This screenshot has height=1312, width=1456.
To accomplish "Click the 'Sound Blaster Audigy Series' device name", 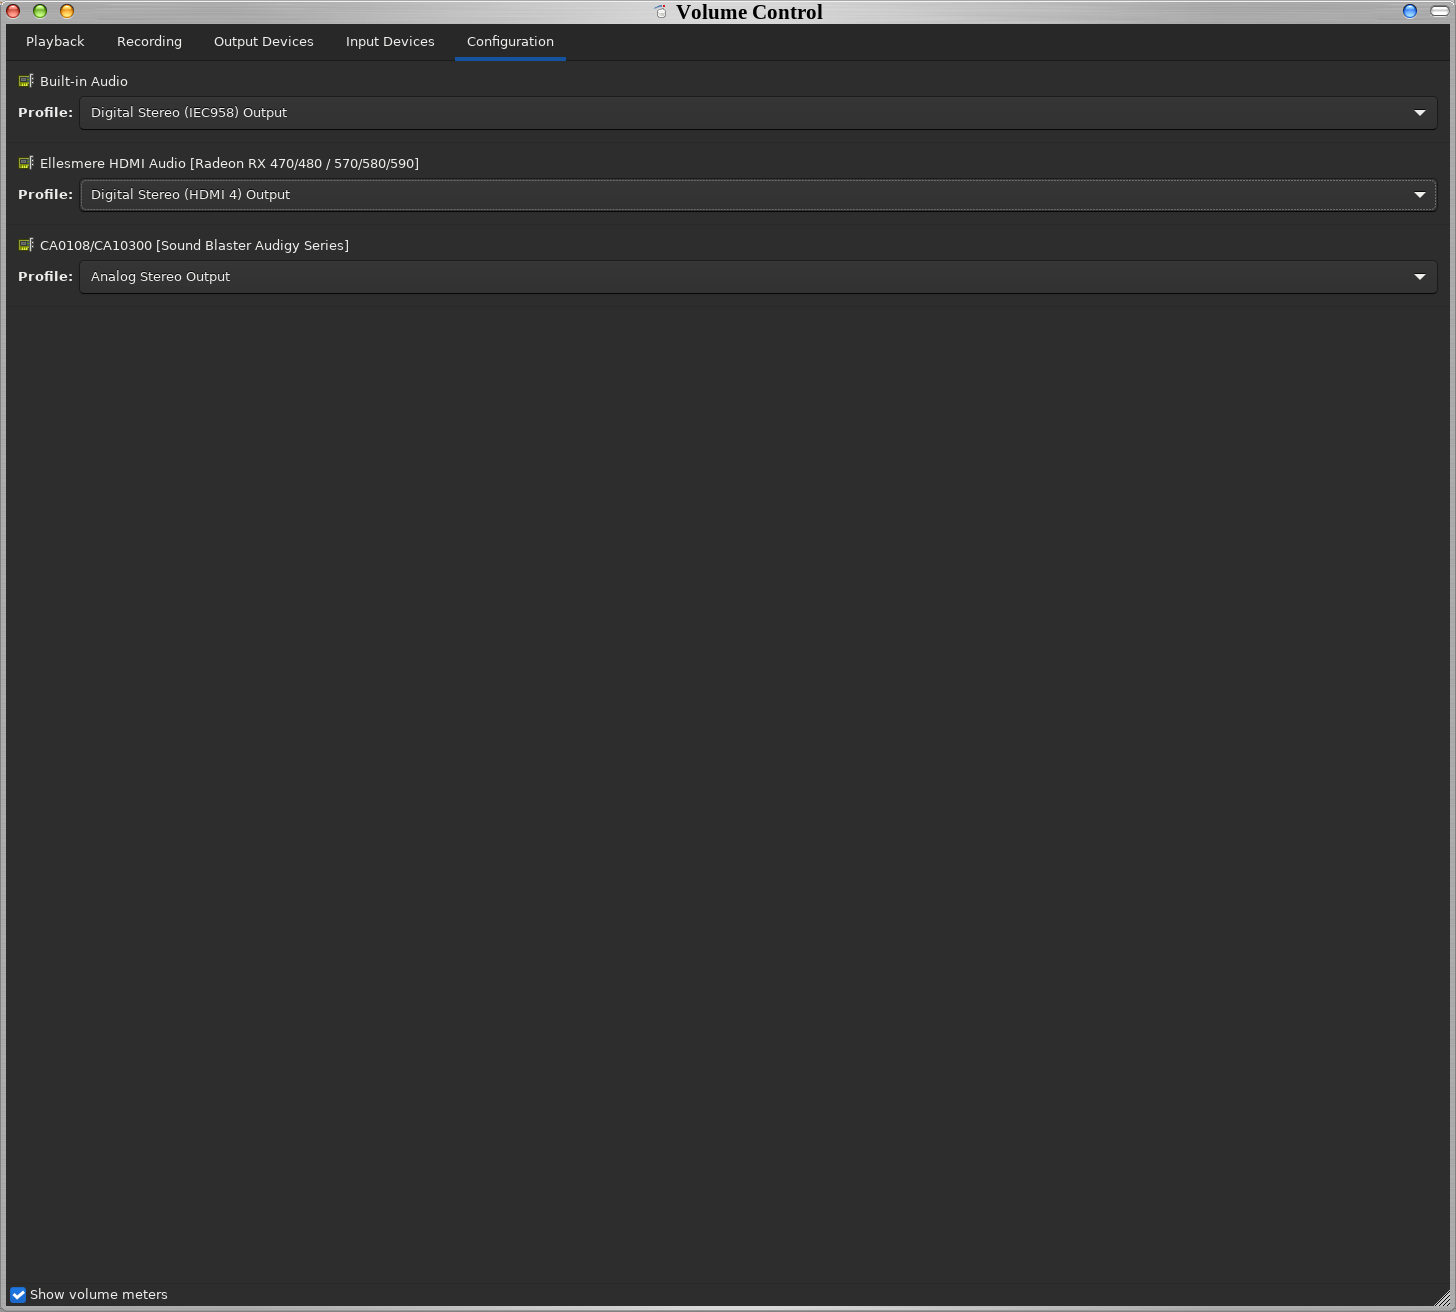I will [x=194, y=245].
